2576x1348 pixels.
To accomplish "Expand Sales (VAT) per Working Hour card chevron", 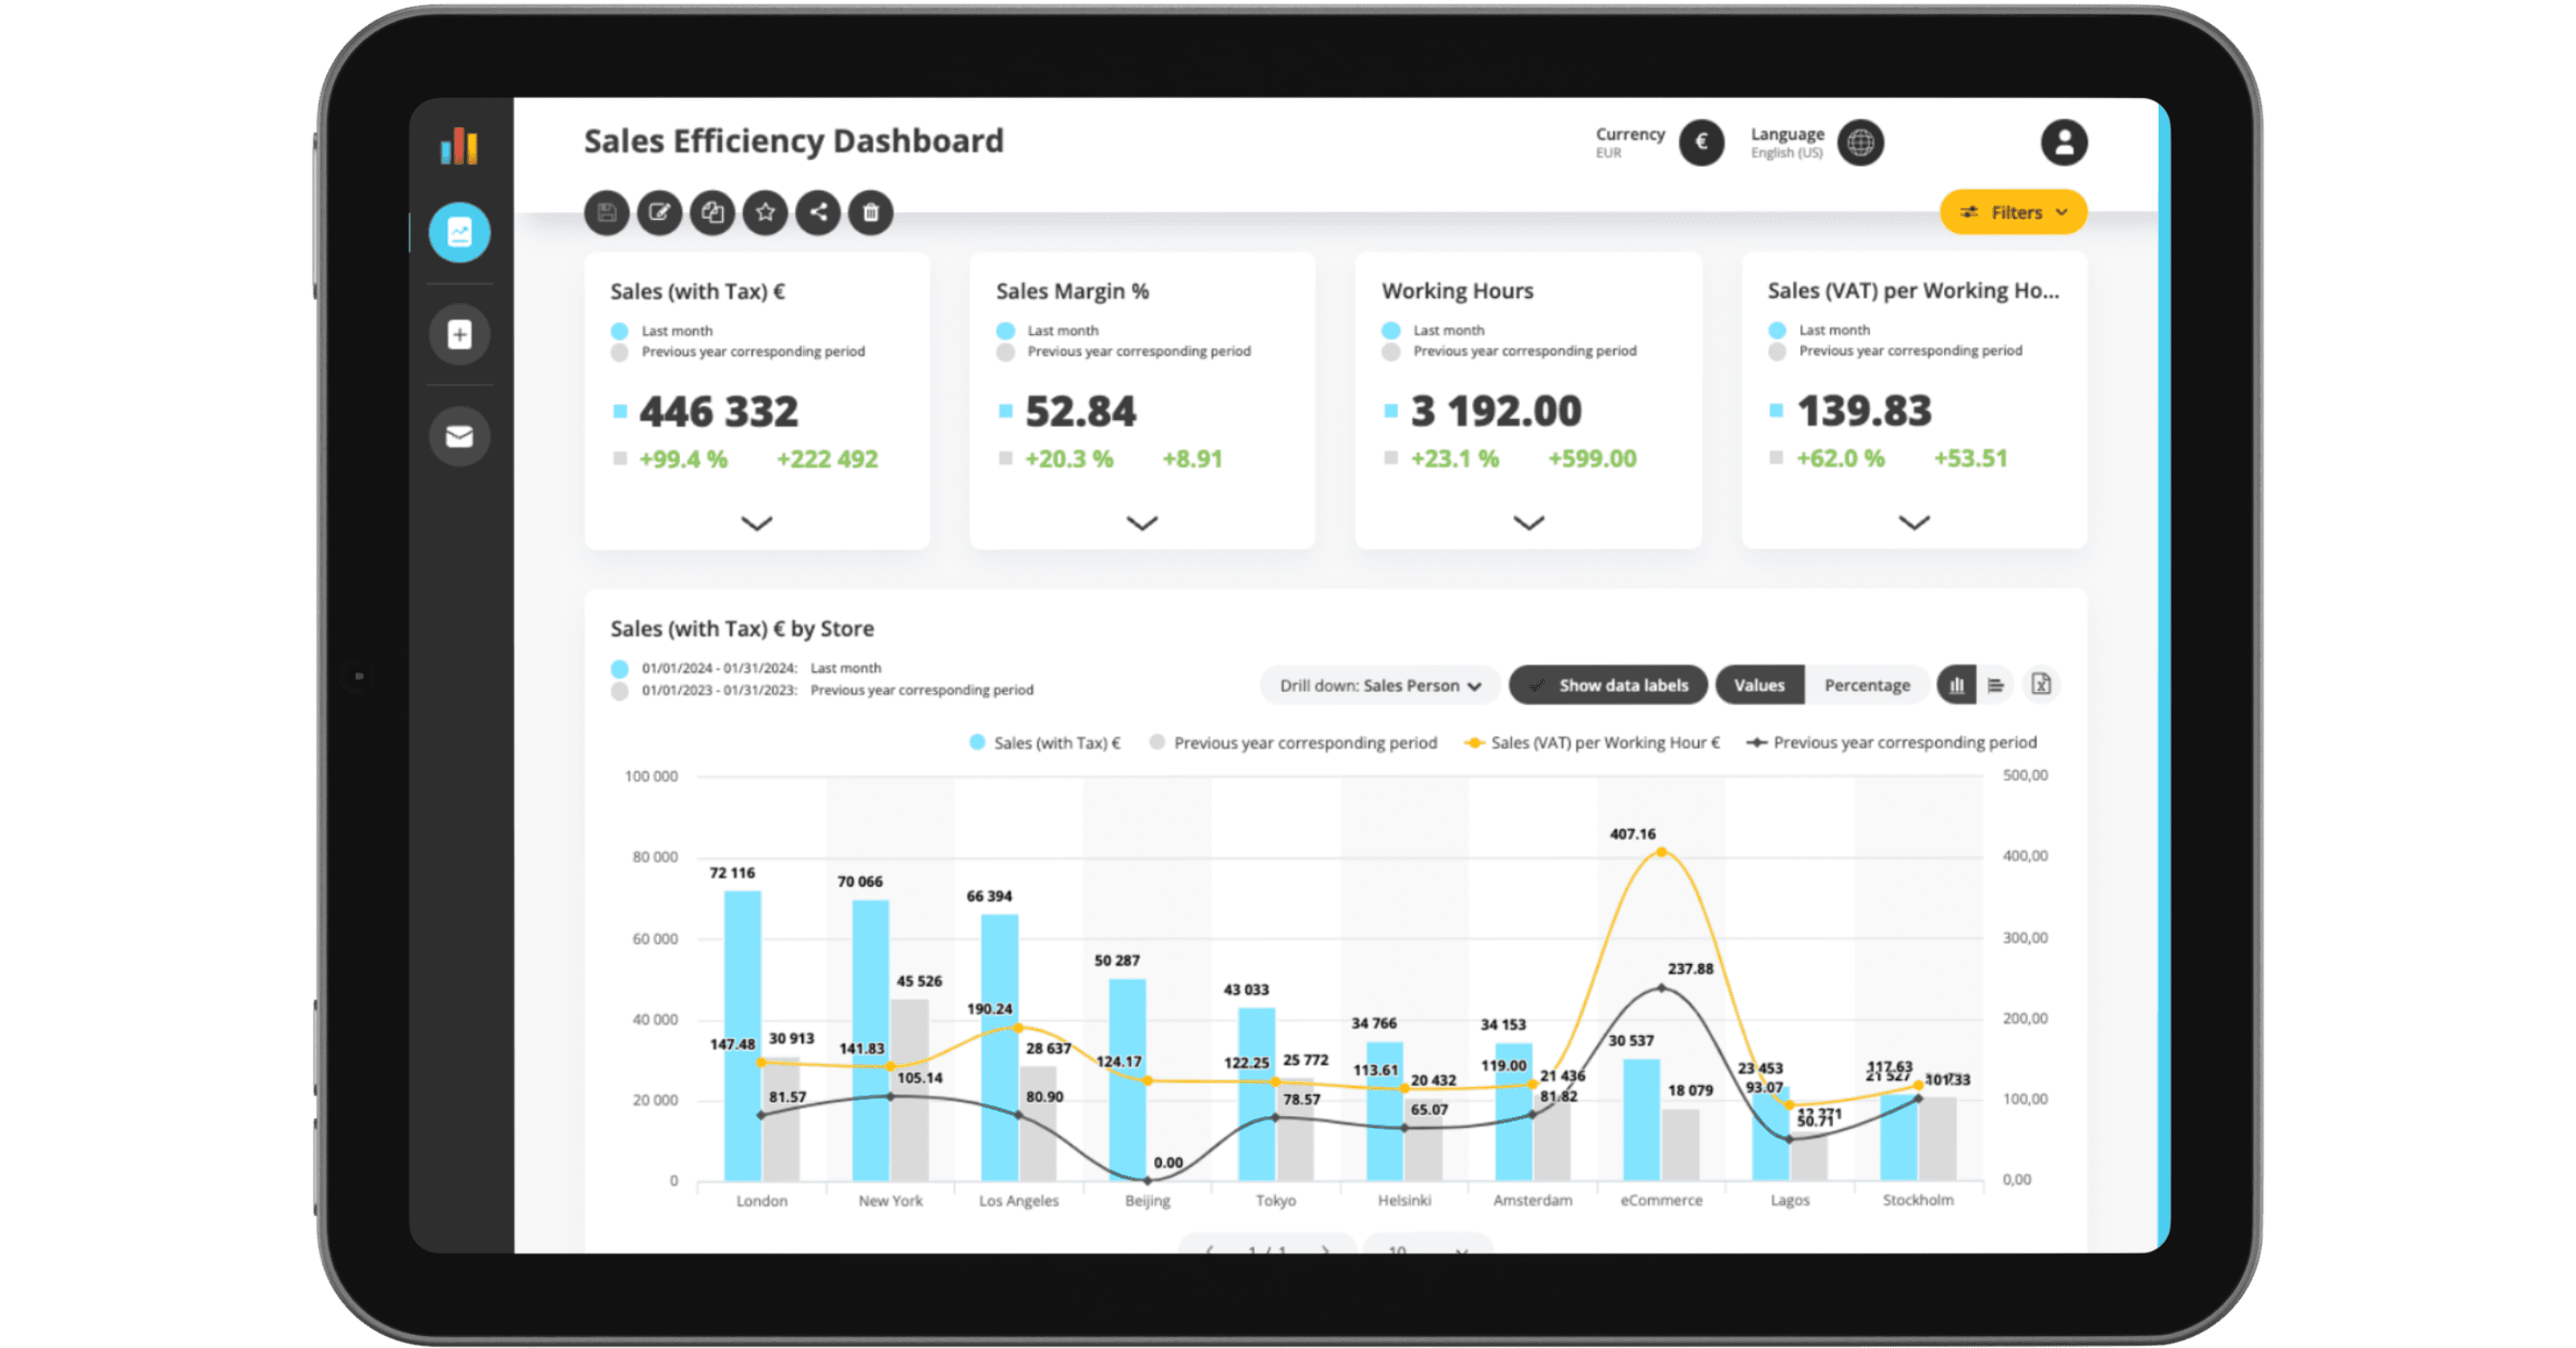I will click(1913, 523).
